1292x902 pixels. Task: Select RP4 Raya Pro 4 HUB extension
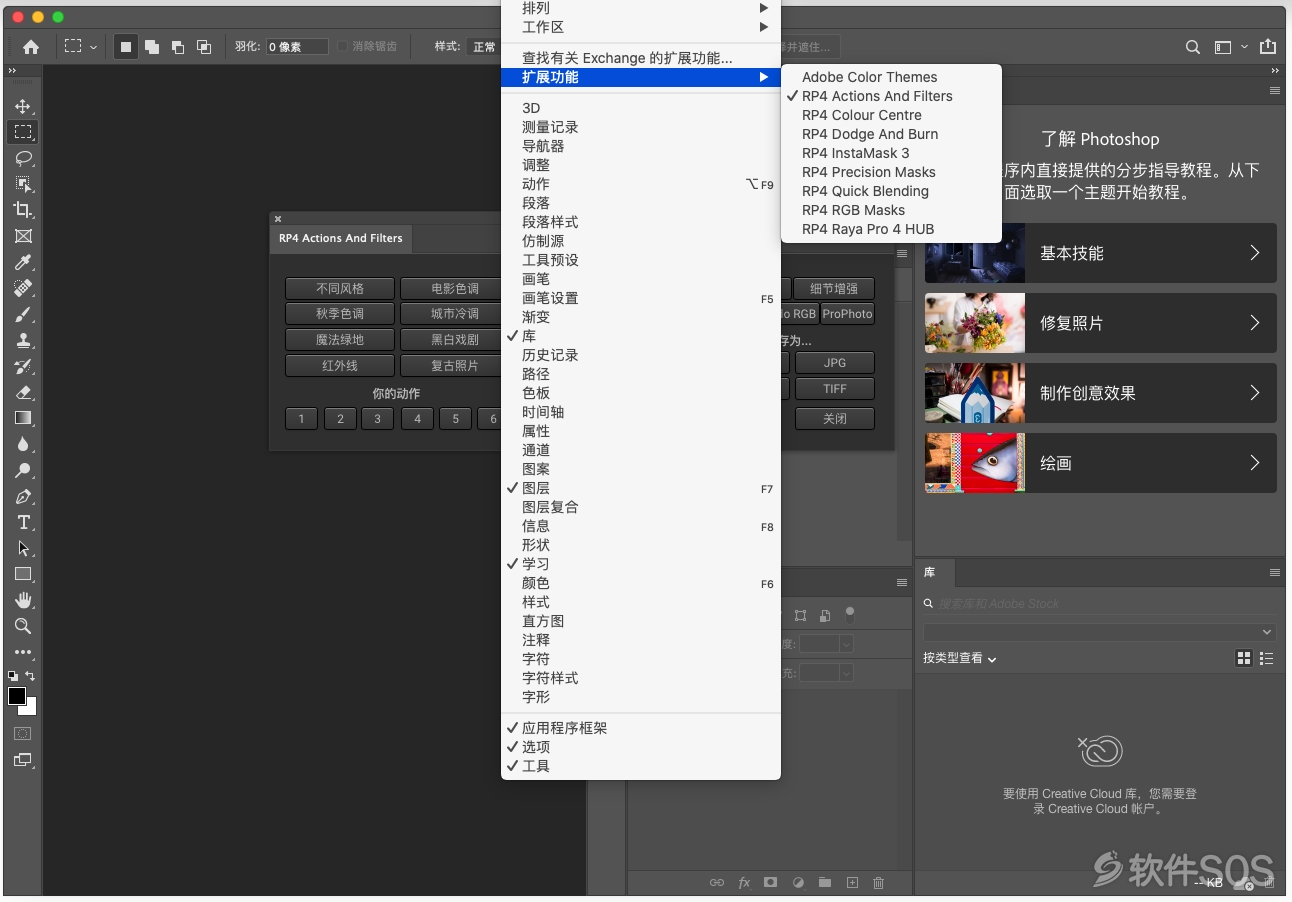891,229
